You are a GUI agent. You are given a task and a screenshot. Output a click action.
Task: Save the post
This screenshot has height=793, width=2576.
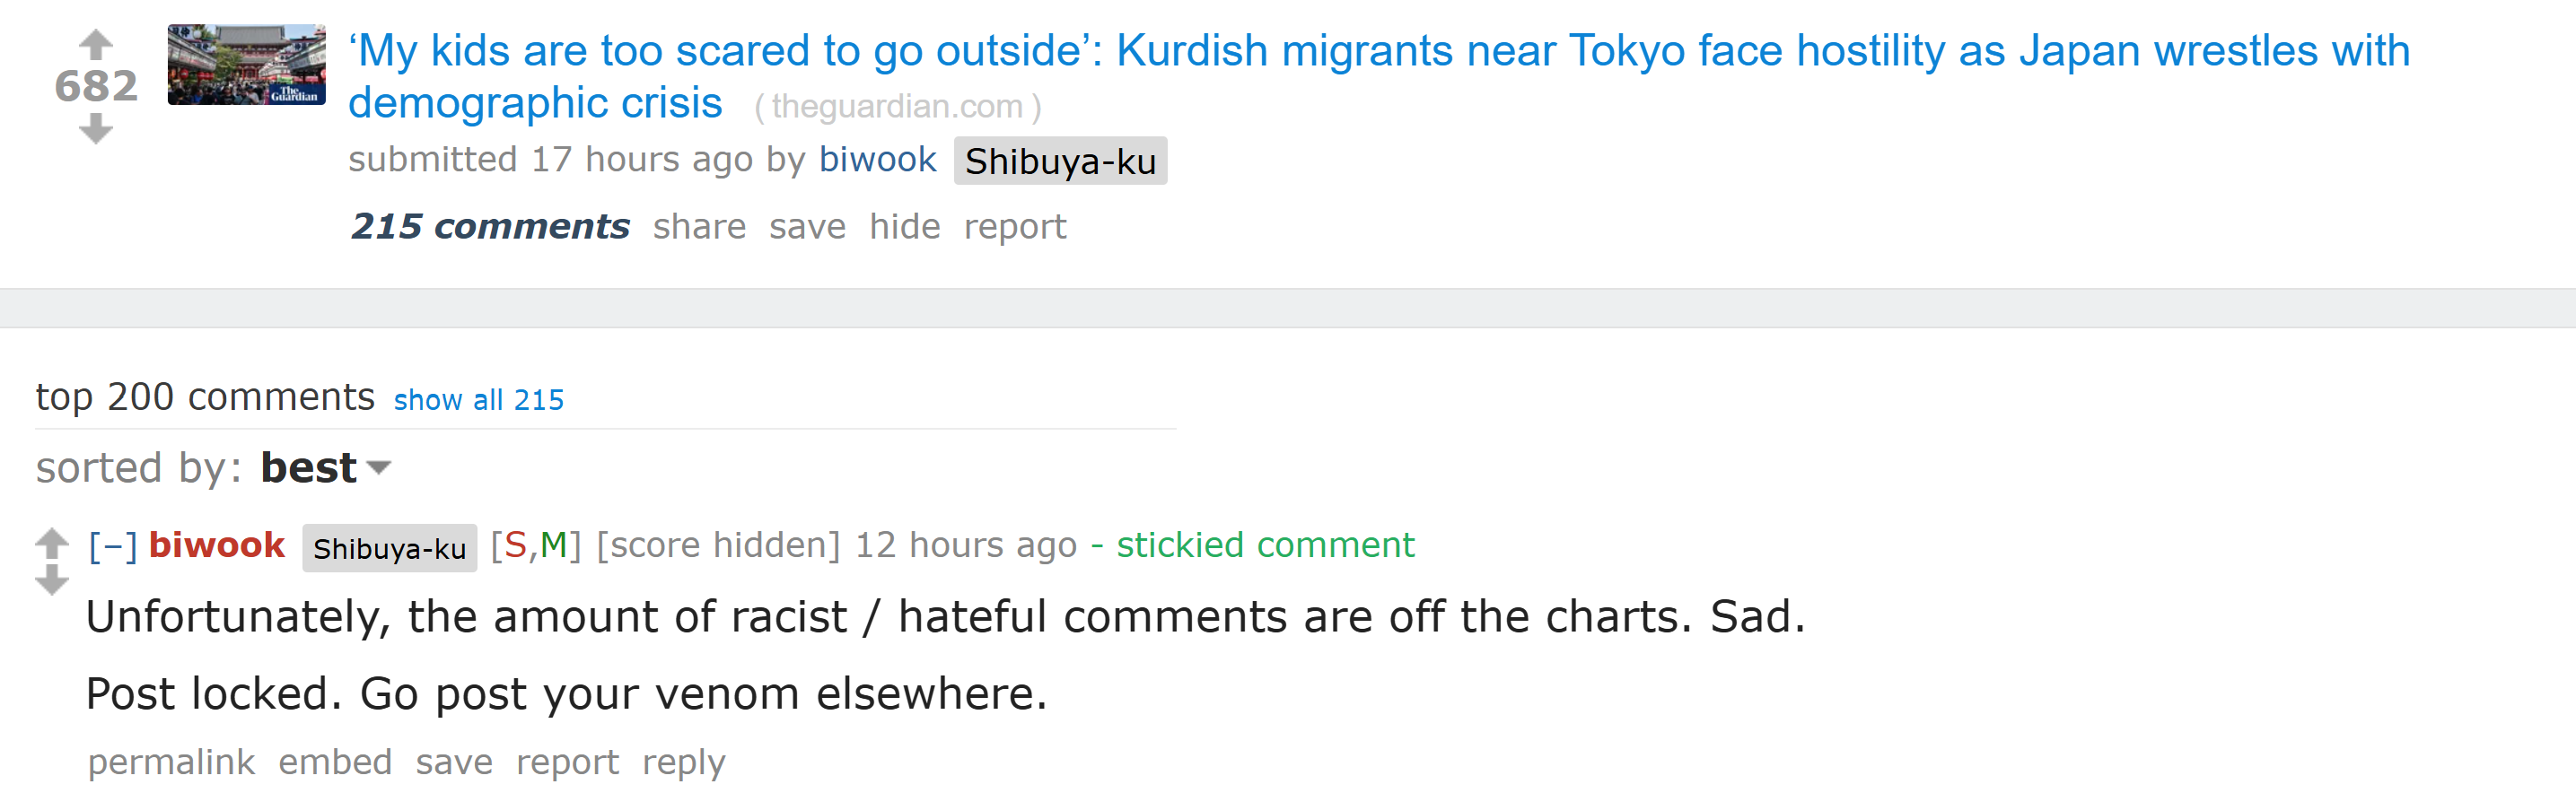(x=807, y=227)
